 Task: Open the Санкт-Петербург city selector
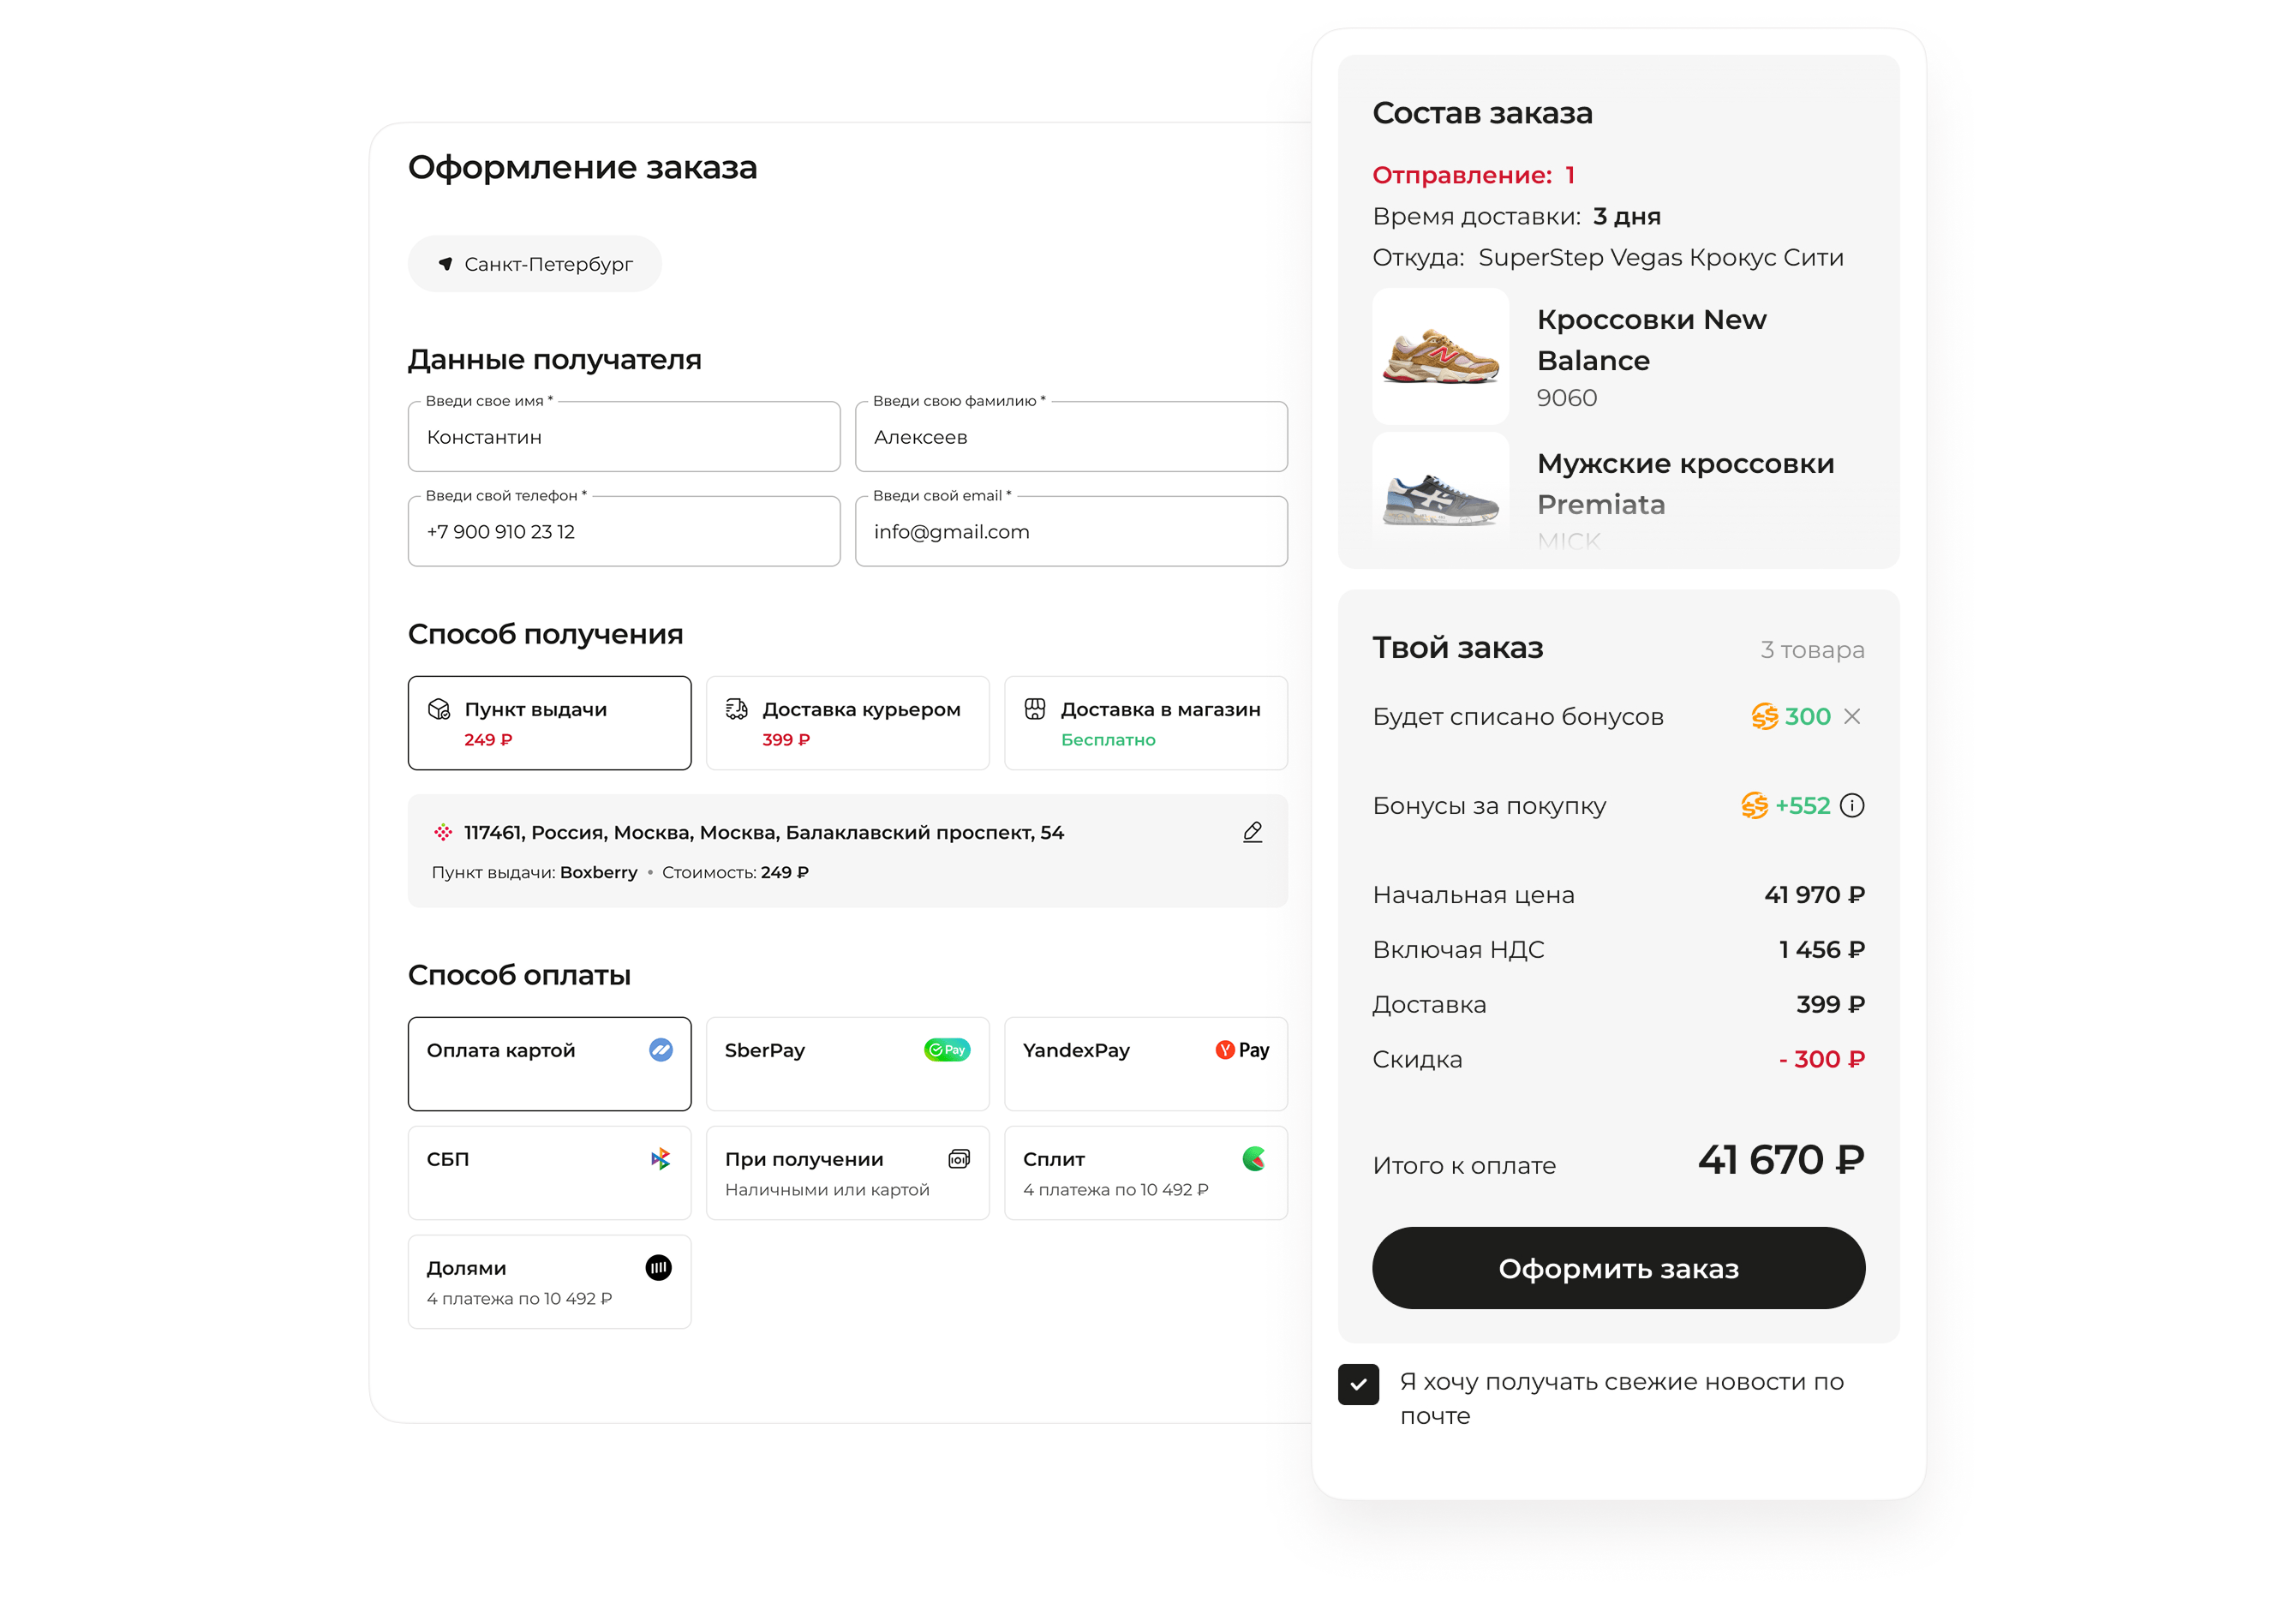(x=535, y=264)
